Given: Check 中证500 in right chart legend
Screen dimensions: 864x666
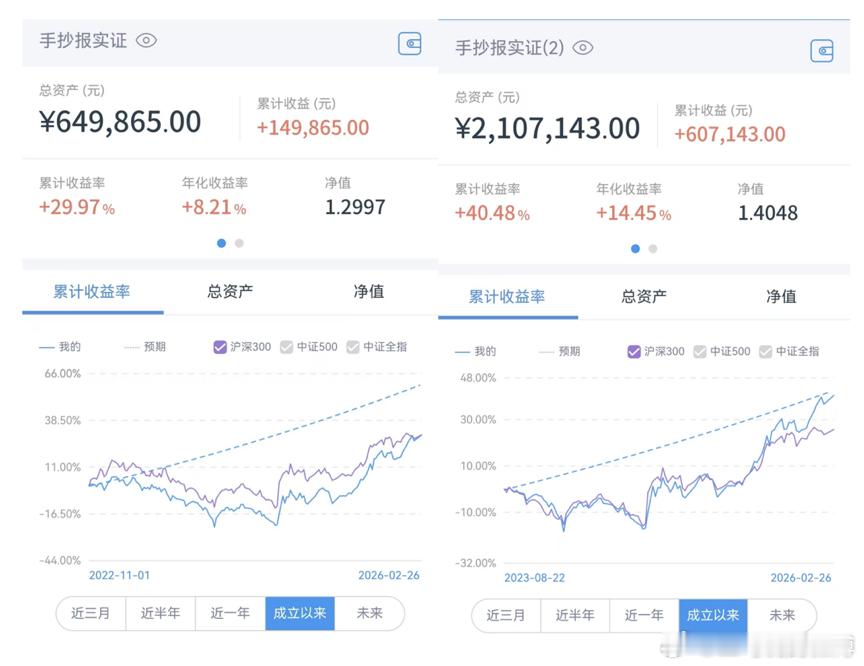Looking at the screenshot, I should point(700,351).
